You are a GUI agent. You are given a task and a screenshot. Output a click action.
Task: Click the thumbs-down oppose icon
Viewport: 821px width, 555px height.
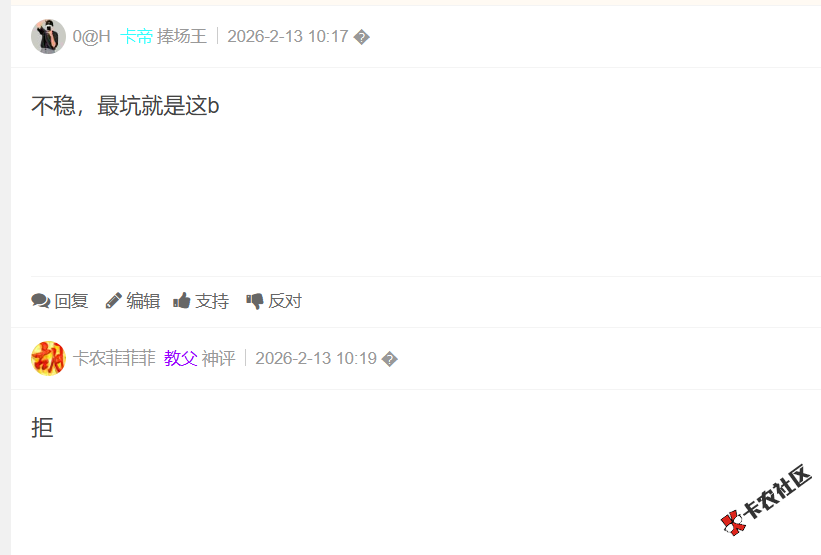(254, 301)
